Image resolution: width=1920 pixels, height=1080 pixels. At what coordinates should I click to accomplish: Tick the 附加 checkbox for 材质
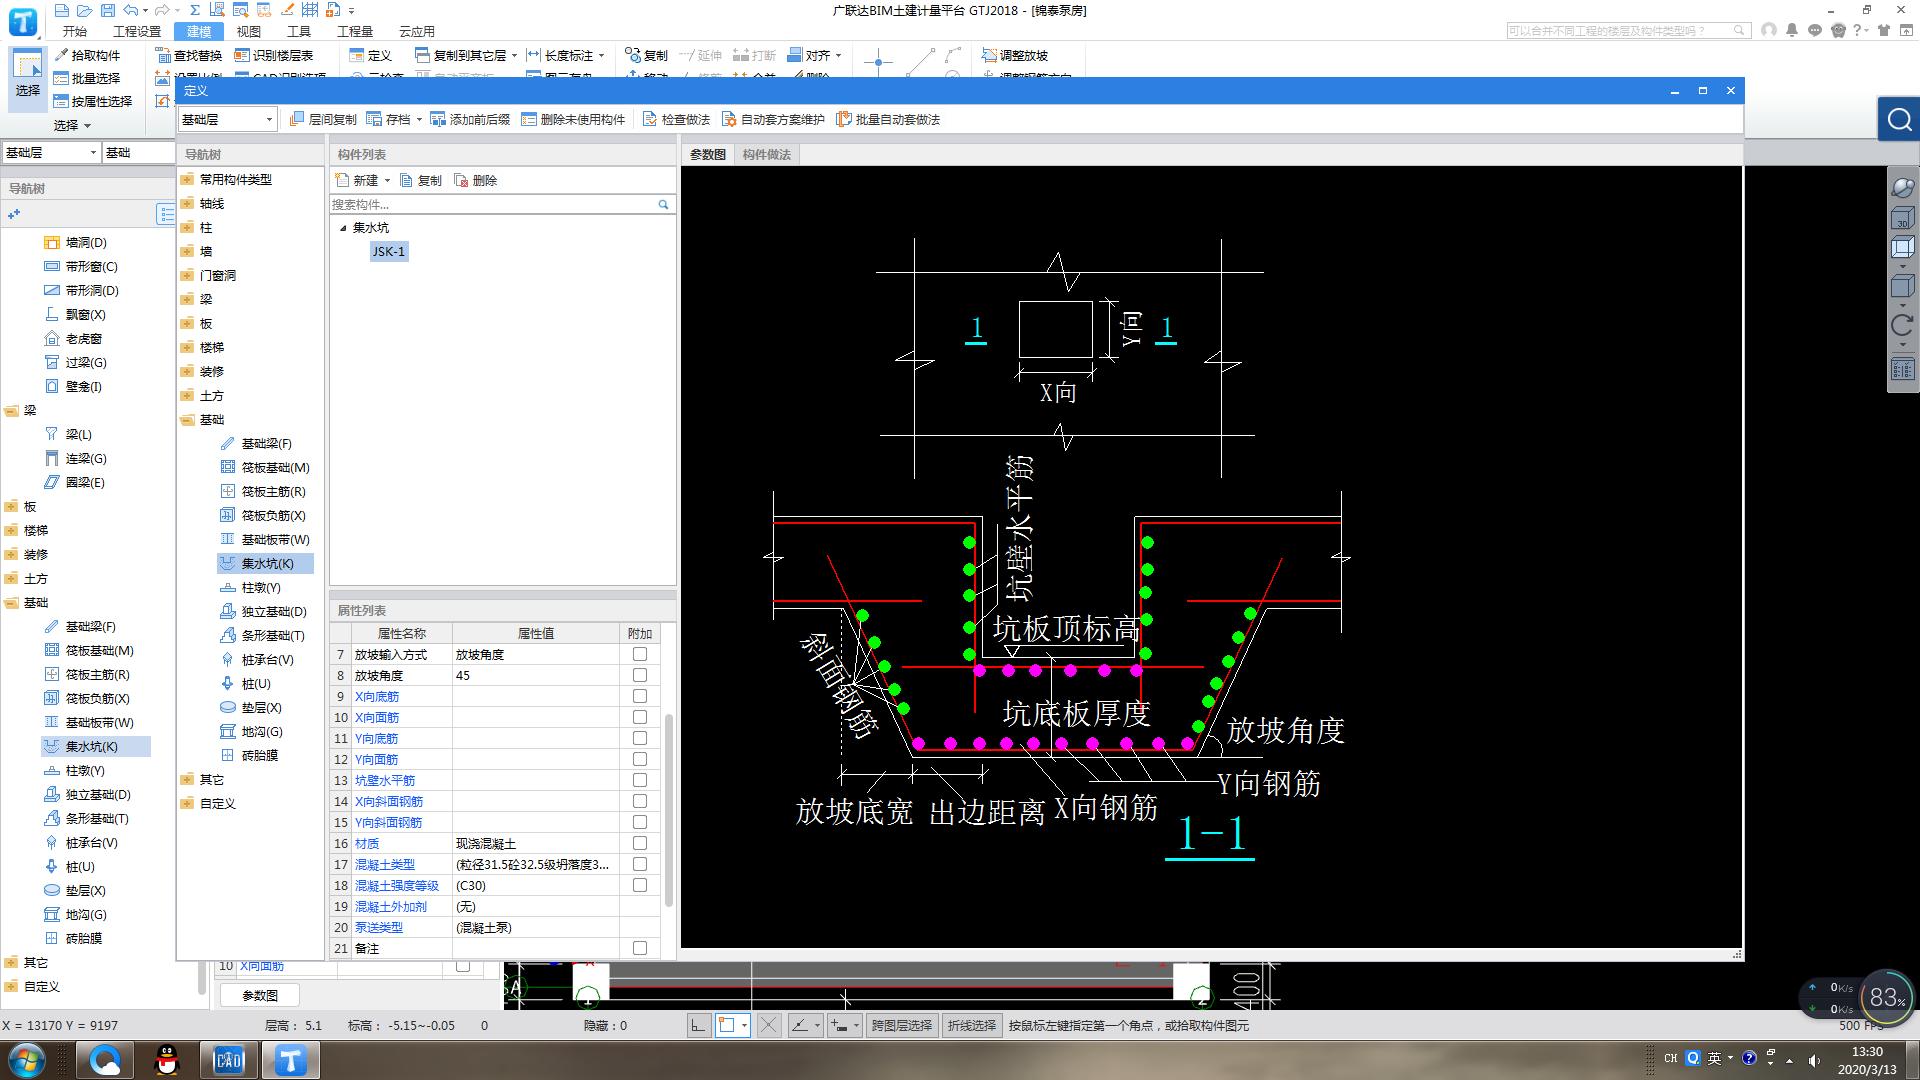pyautogui.click(x=640, y=843)
